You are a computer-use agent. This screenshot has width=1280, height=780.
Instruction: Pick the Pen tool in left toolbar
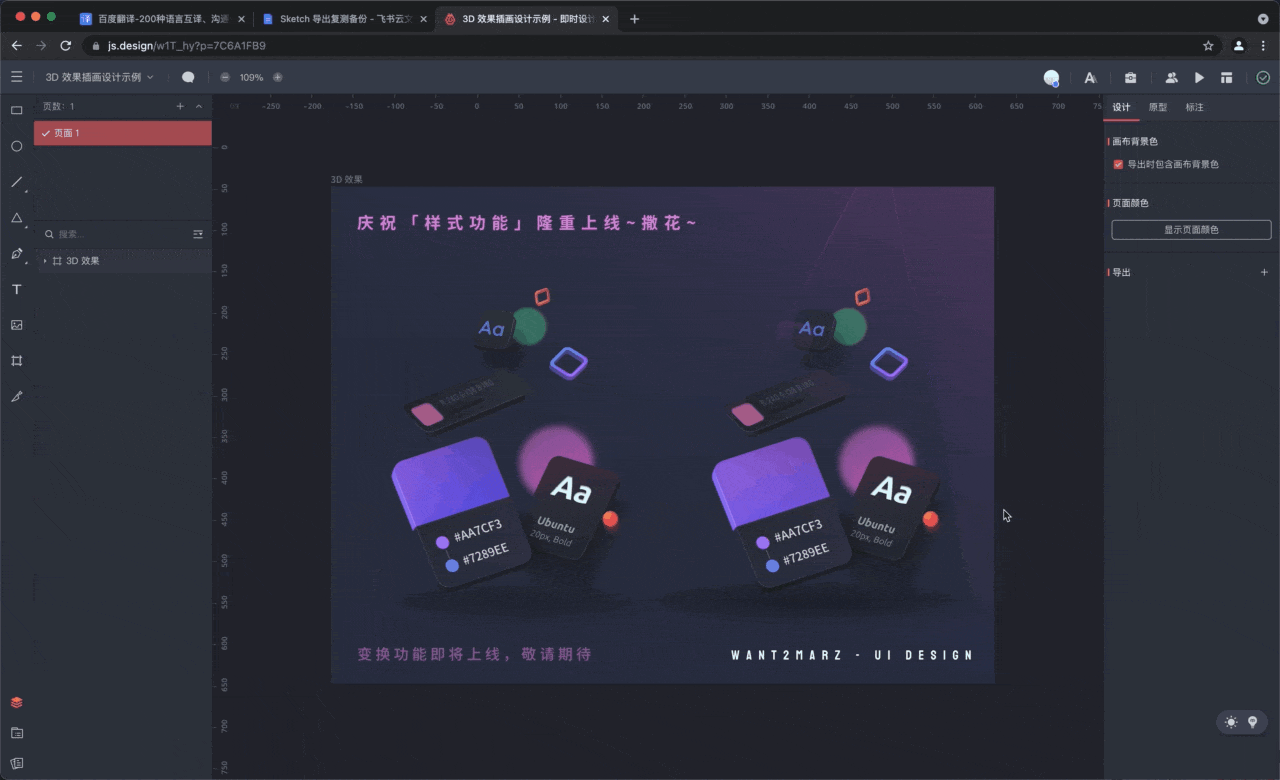(x=16, y=254)
